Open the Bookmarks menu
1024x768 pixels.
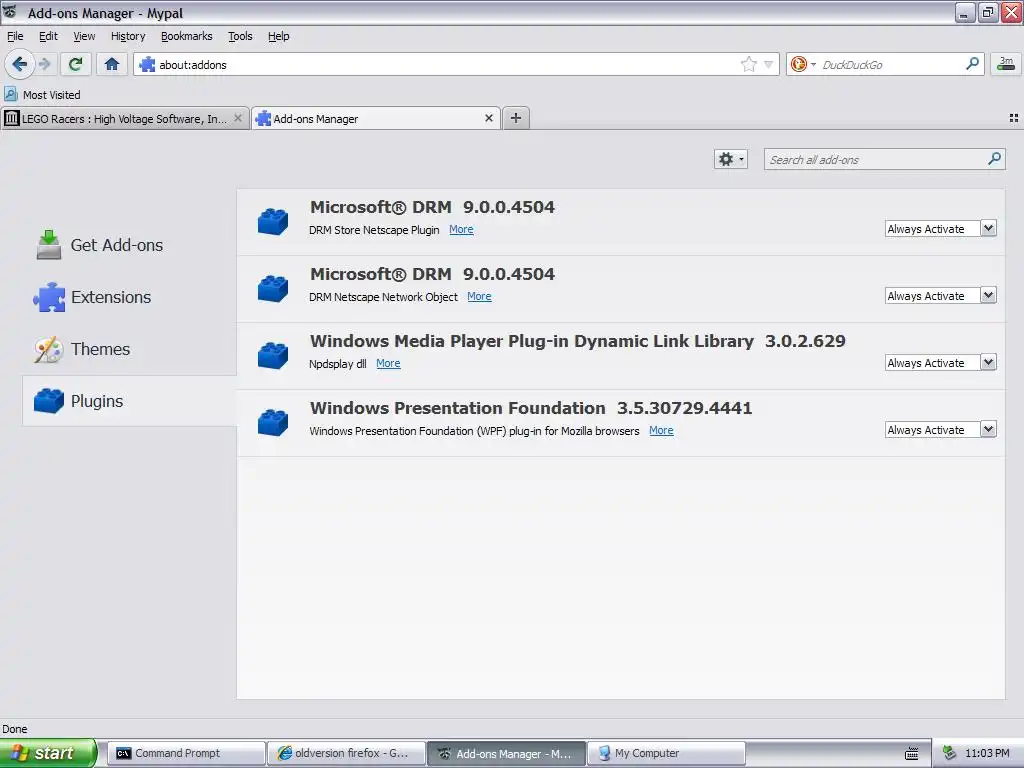[x=186, y=36]
